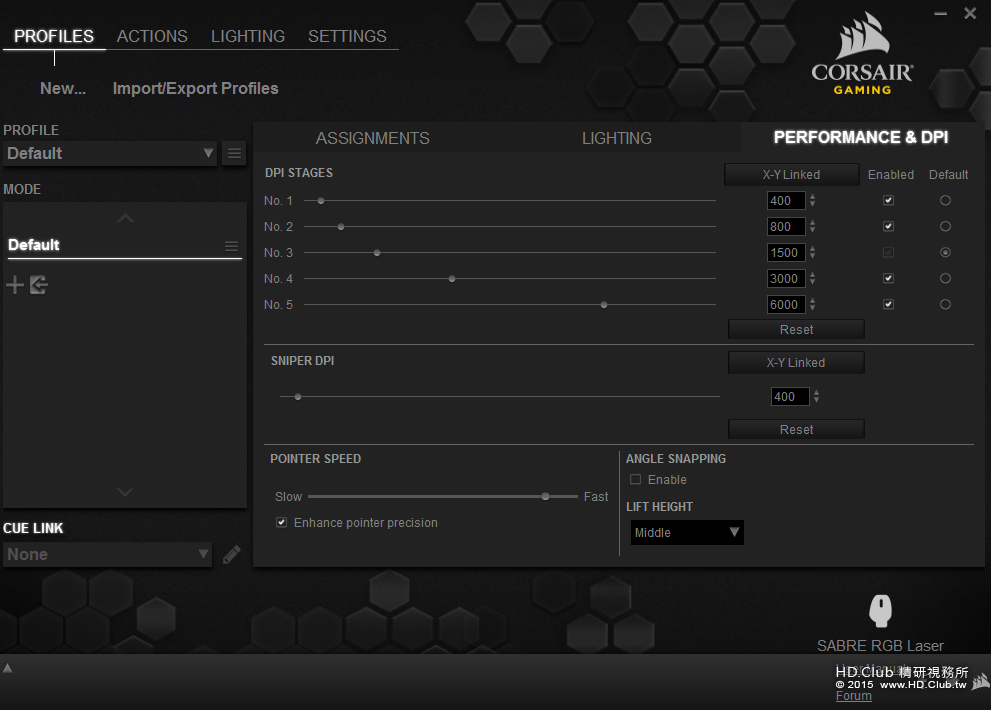Click the DPI stage No. 2 slider handle

pyautogui.click(x=341, y=226)
